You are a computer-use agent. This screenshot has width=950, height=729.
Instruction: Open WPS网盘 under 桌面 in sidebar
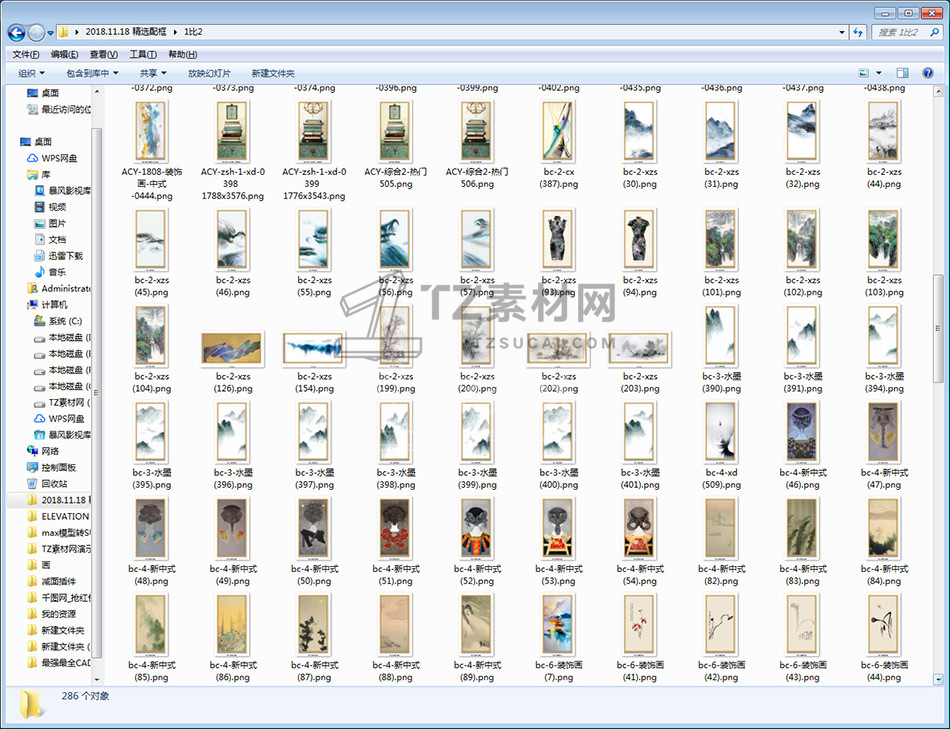pos(58,158)
